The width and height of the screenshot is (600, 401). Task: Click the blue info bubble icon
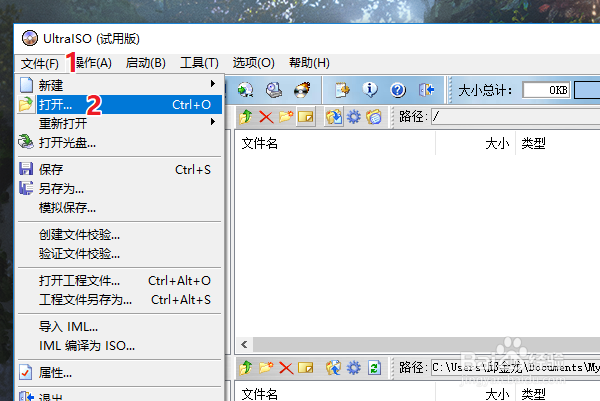pos(370,90)
